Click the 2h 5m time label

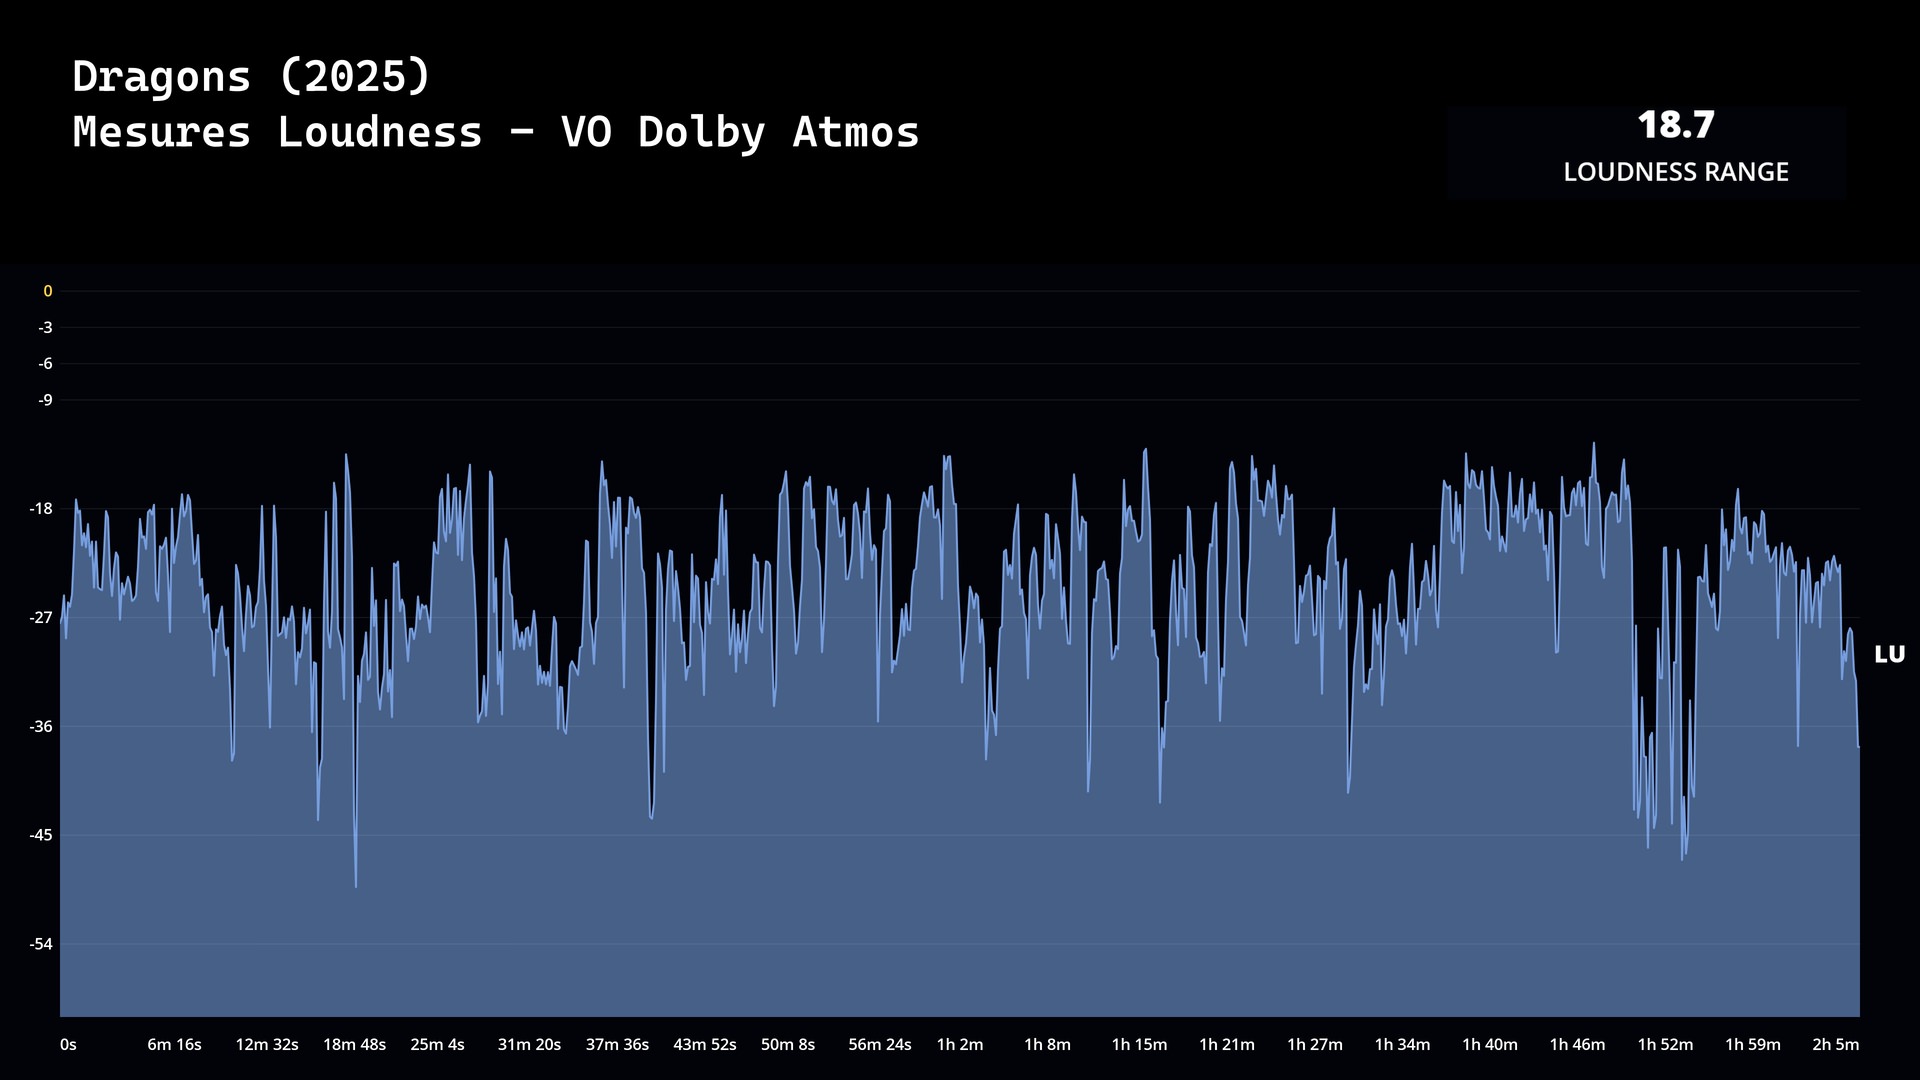[1836, 1045]
